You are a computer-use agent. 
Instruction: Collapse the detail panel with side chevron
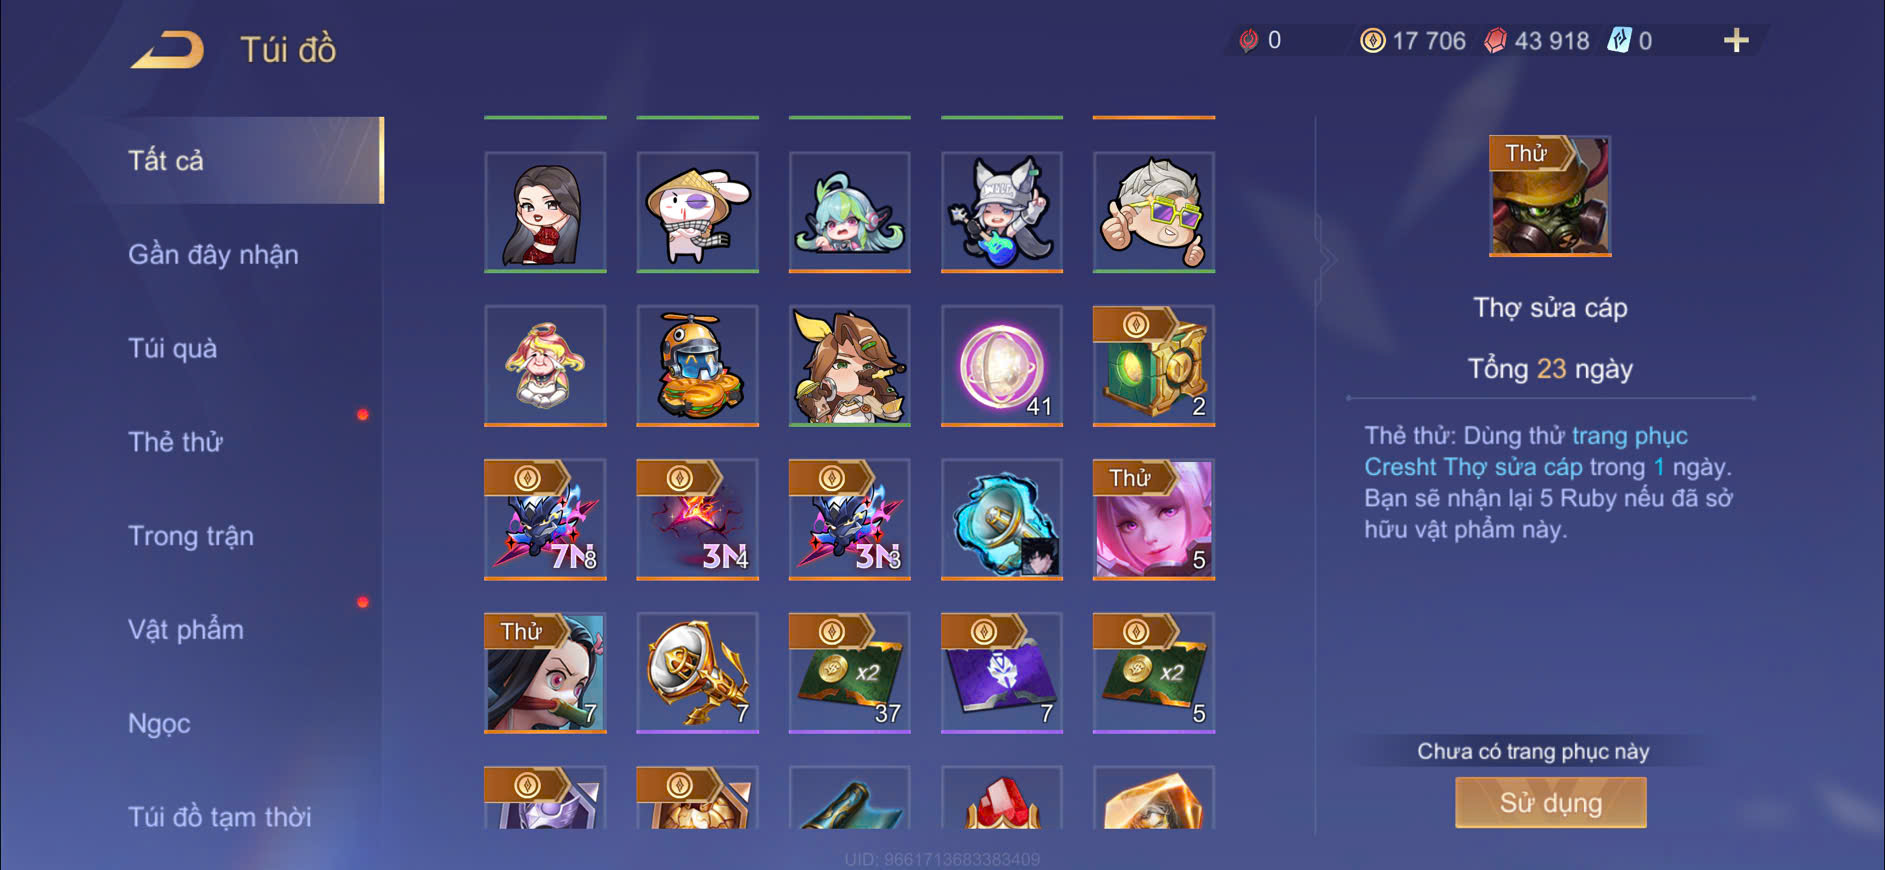tap(1326, 260)
